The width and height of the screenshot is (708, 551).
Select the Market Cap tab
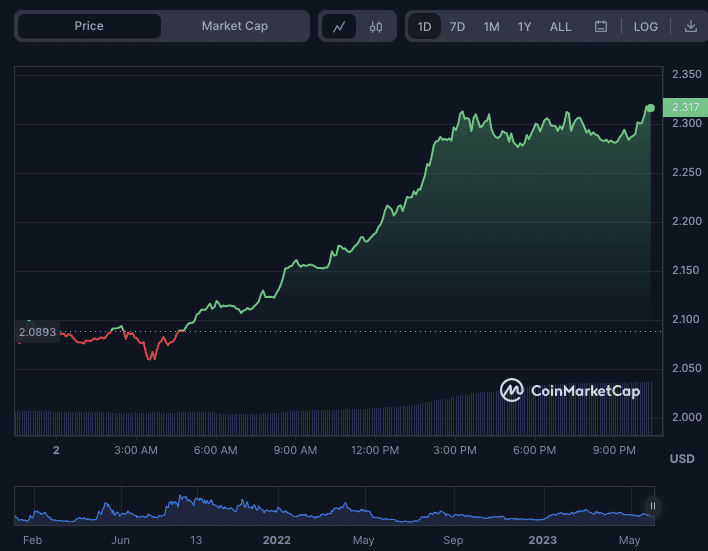(234, 26)
